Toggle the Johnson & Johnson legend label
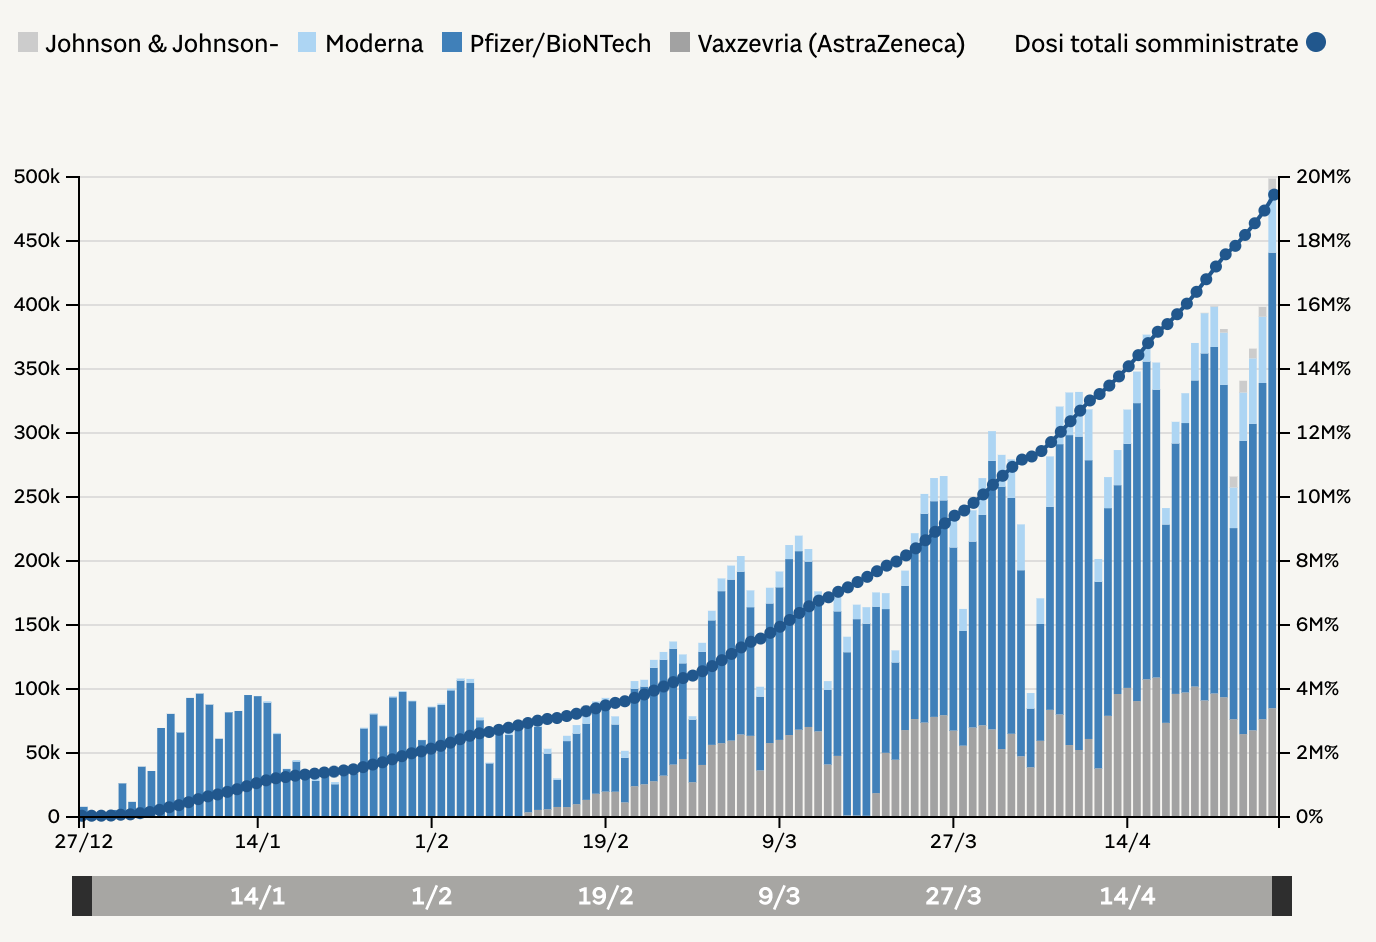 [161, 44]
